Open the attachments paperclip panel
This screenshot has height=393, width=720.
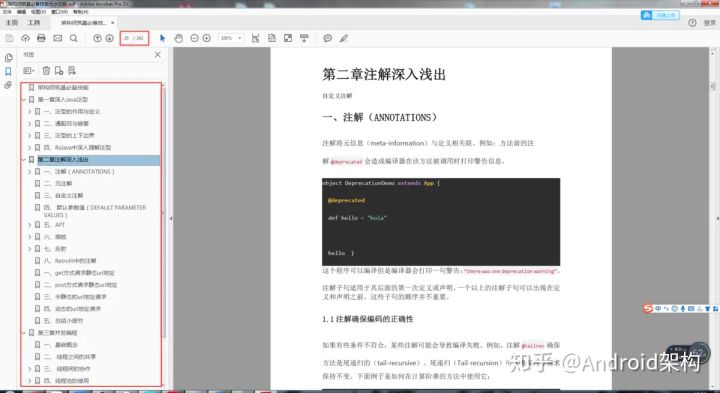(x=8, y=85)
